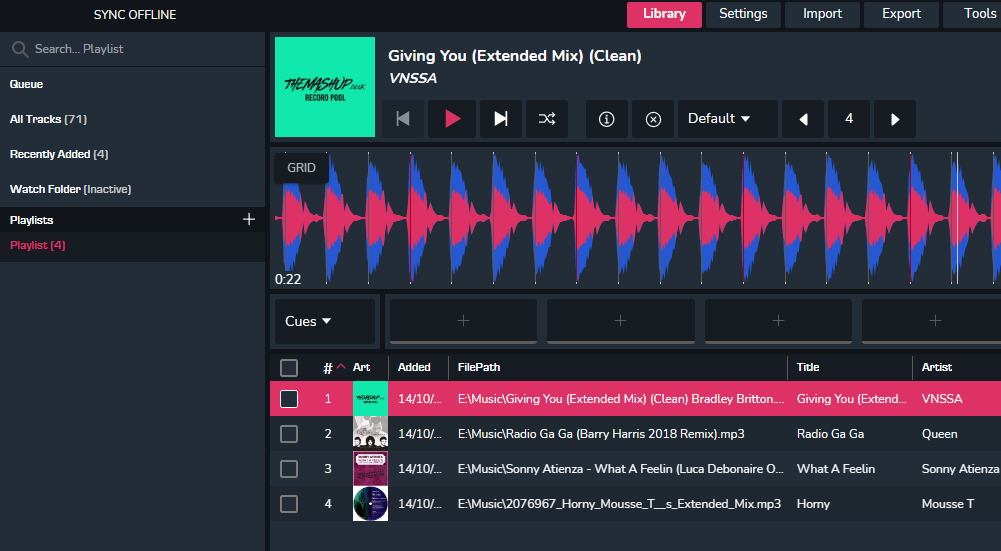The width and height of the screenshot is (1001, 551).
Task: Click album art of the Giving You row
Action: point(370,398)
